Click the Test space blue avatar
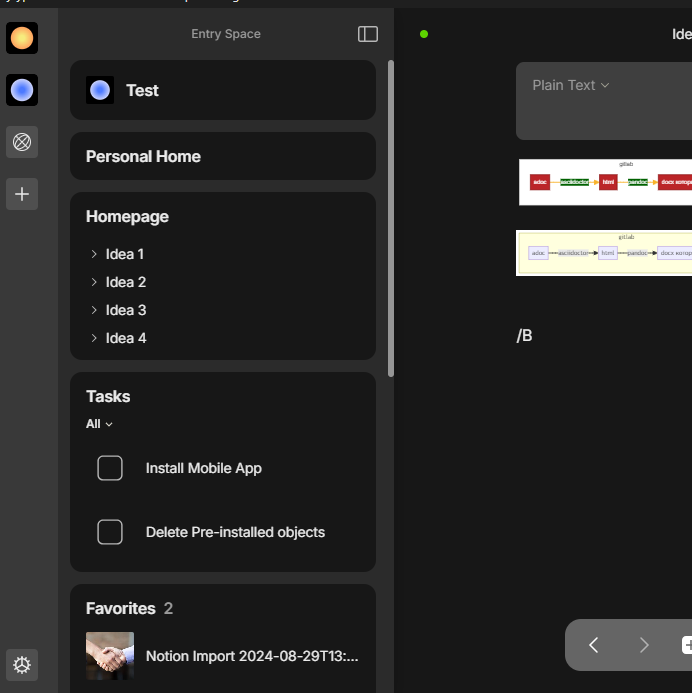 [100, 90]
